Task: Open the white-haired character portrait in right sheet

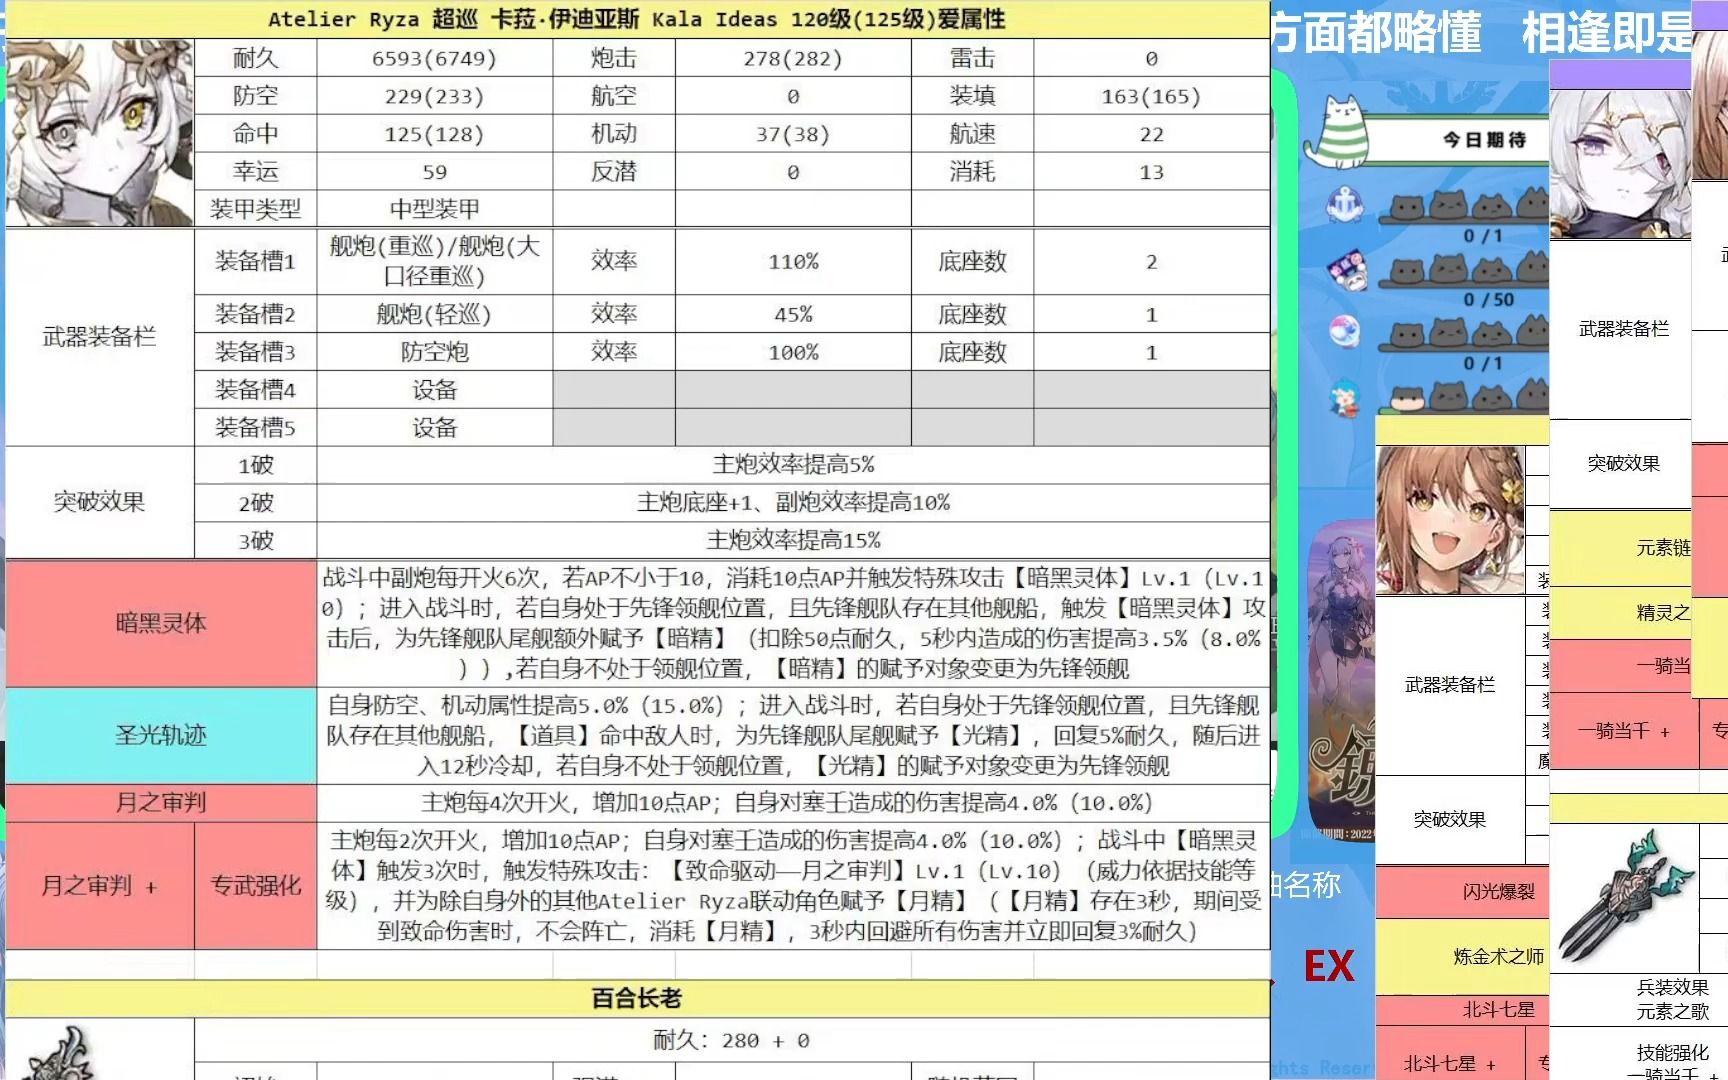Action: click(x=1619, y=165)
